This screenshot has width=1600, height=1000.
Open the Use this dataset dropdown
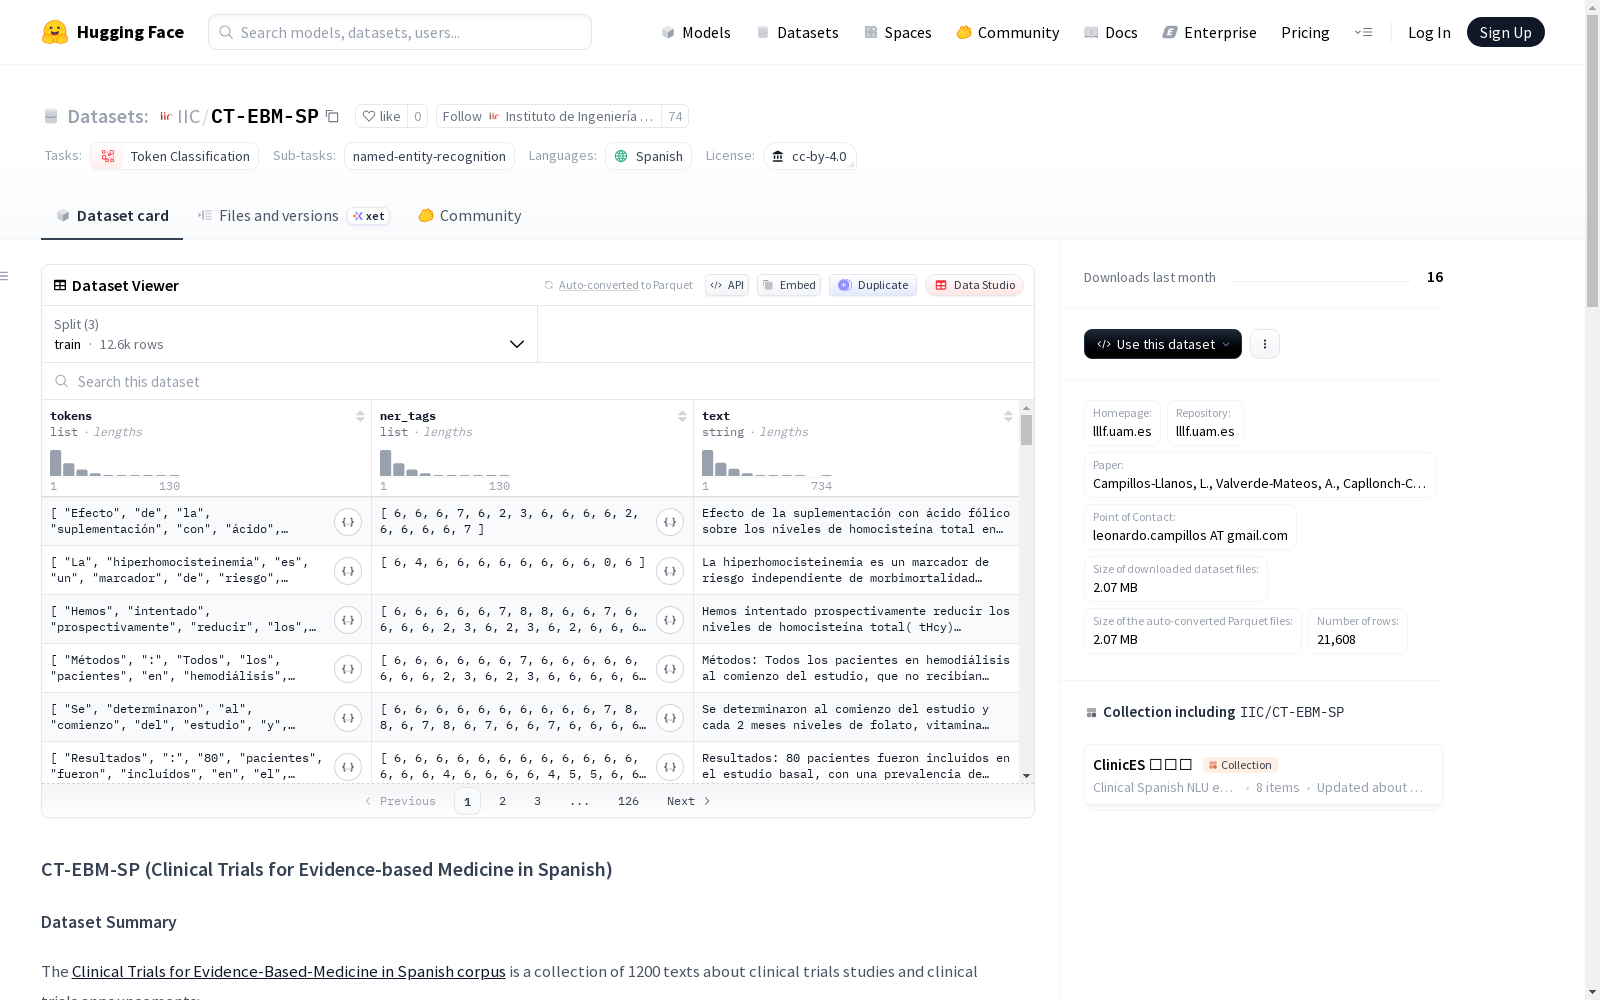coord(1163,344)
